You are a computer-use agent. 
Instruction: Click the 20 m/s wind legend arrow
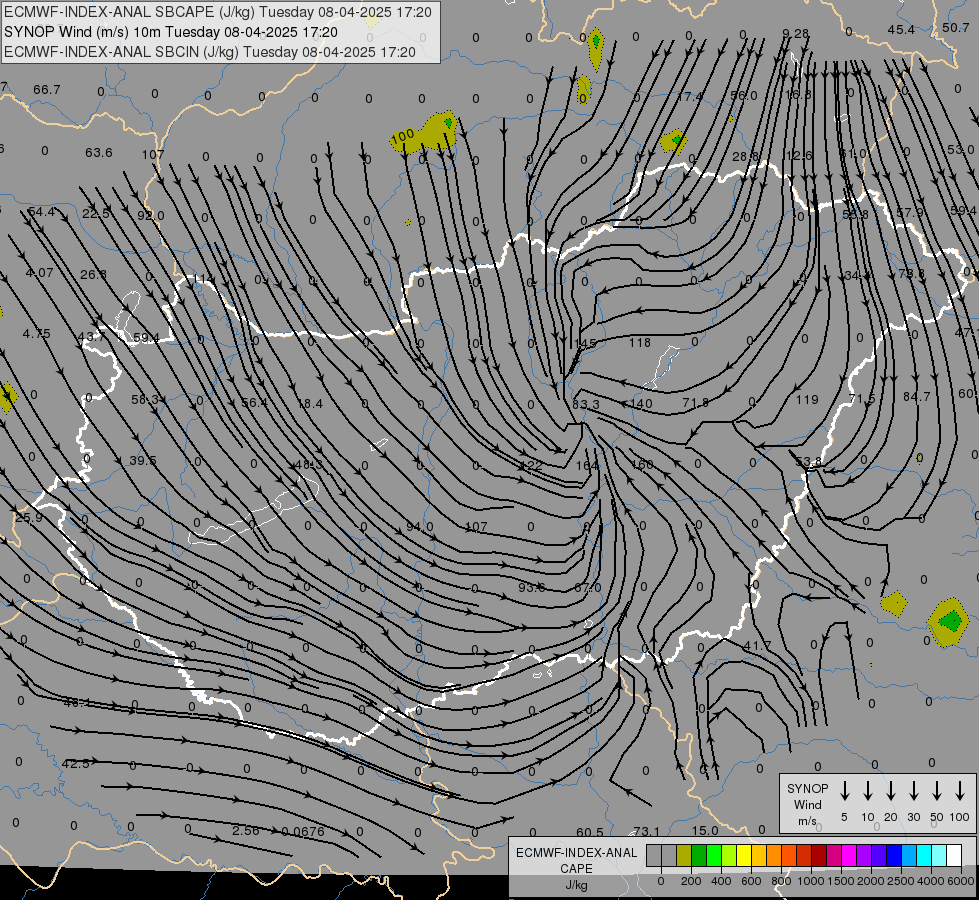[x=890, y=790]
